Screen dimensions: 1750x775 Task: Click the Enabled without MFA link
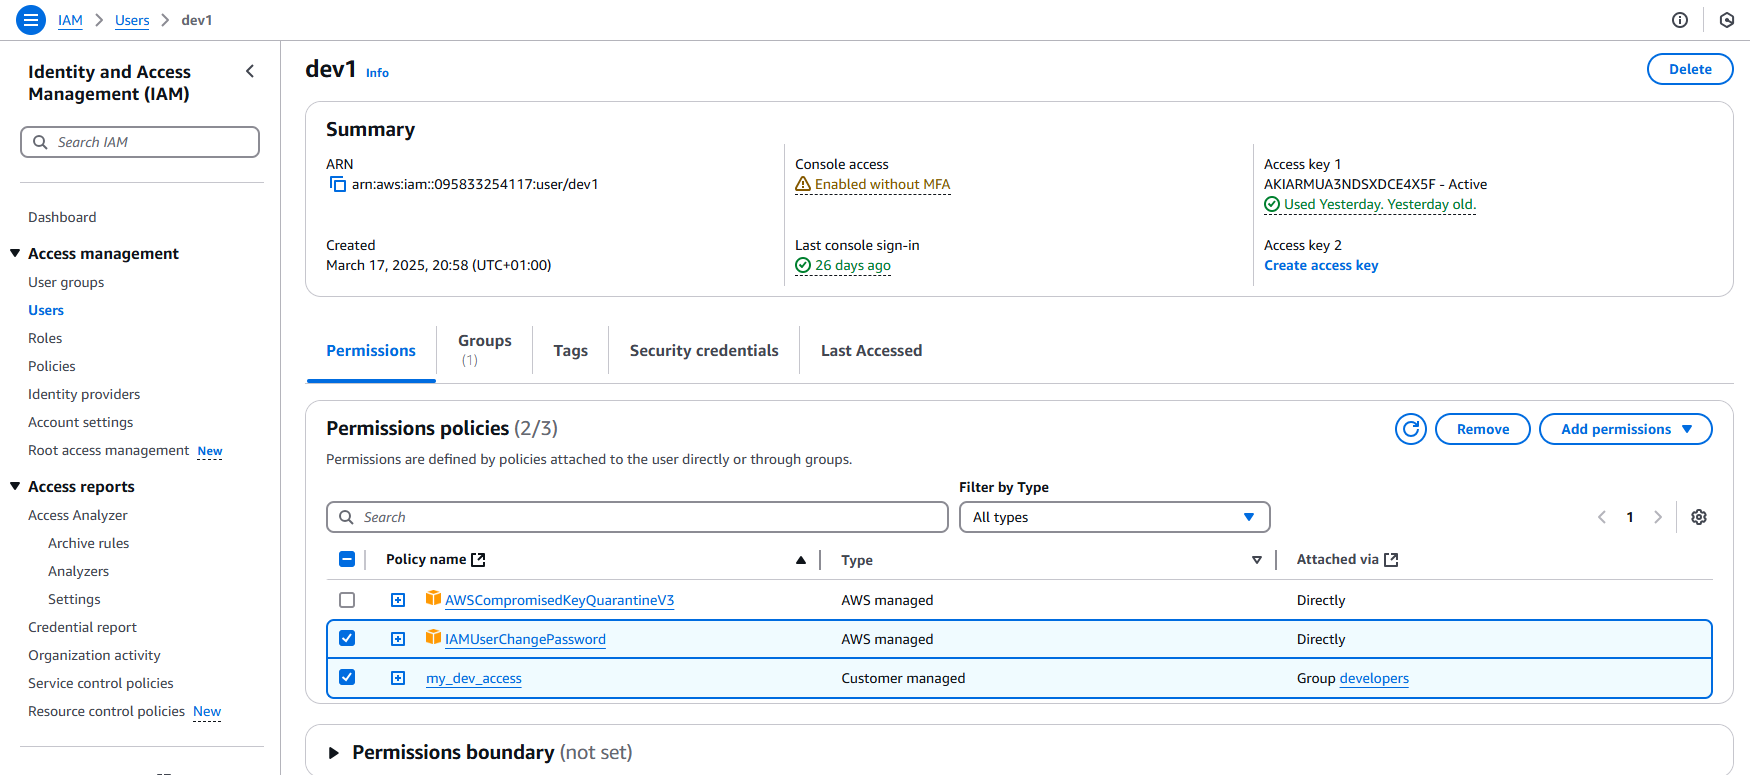[x=882, y=184]
